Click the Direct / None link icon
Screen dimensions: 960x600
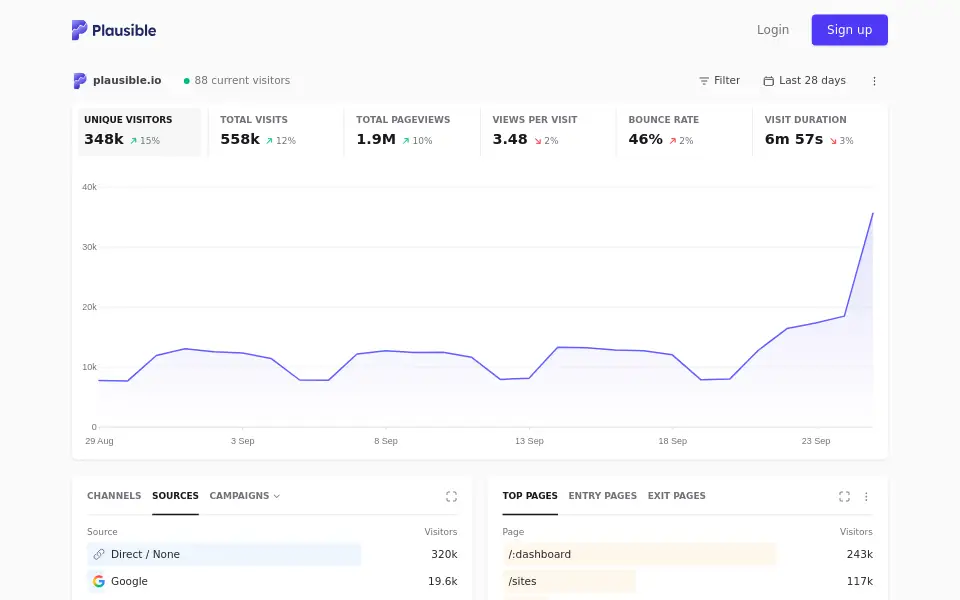tap(99, 554)
